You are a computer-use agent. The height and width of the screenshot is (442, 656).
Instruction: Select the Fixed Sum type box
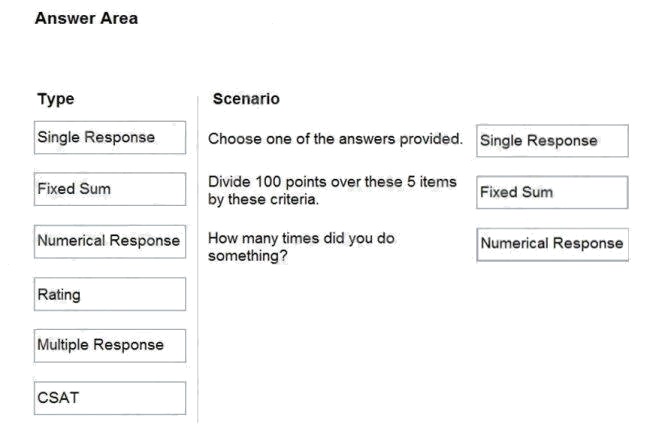tap(110, 189)
